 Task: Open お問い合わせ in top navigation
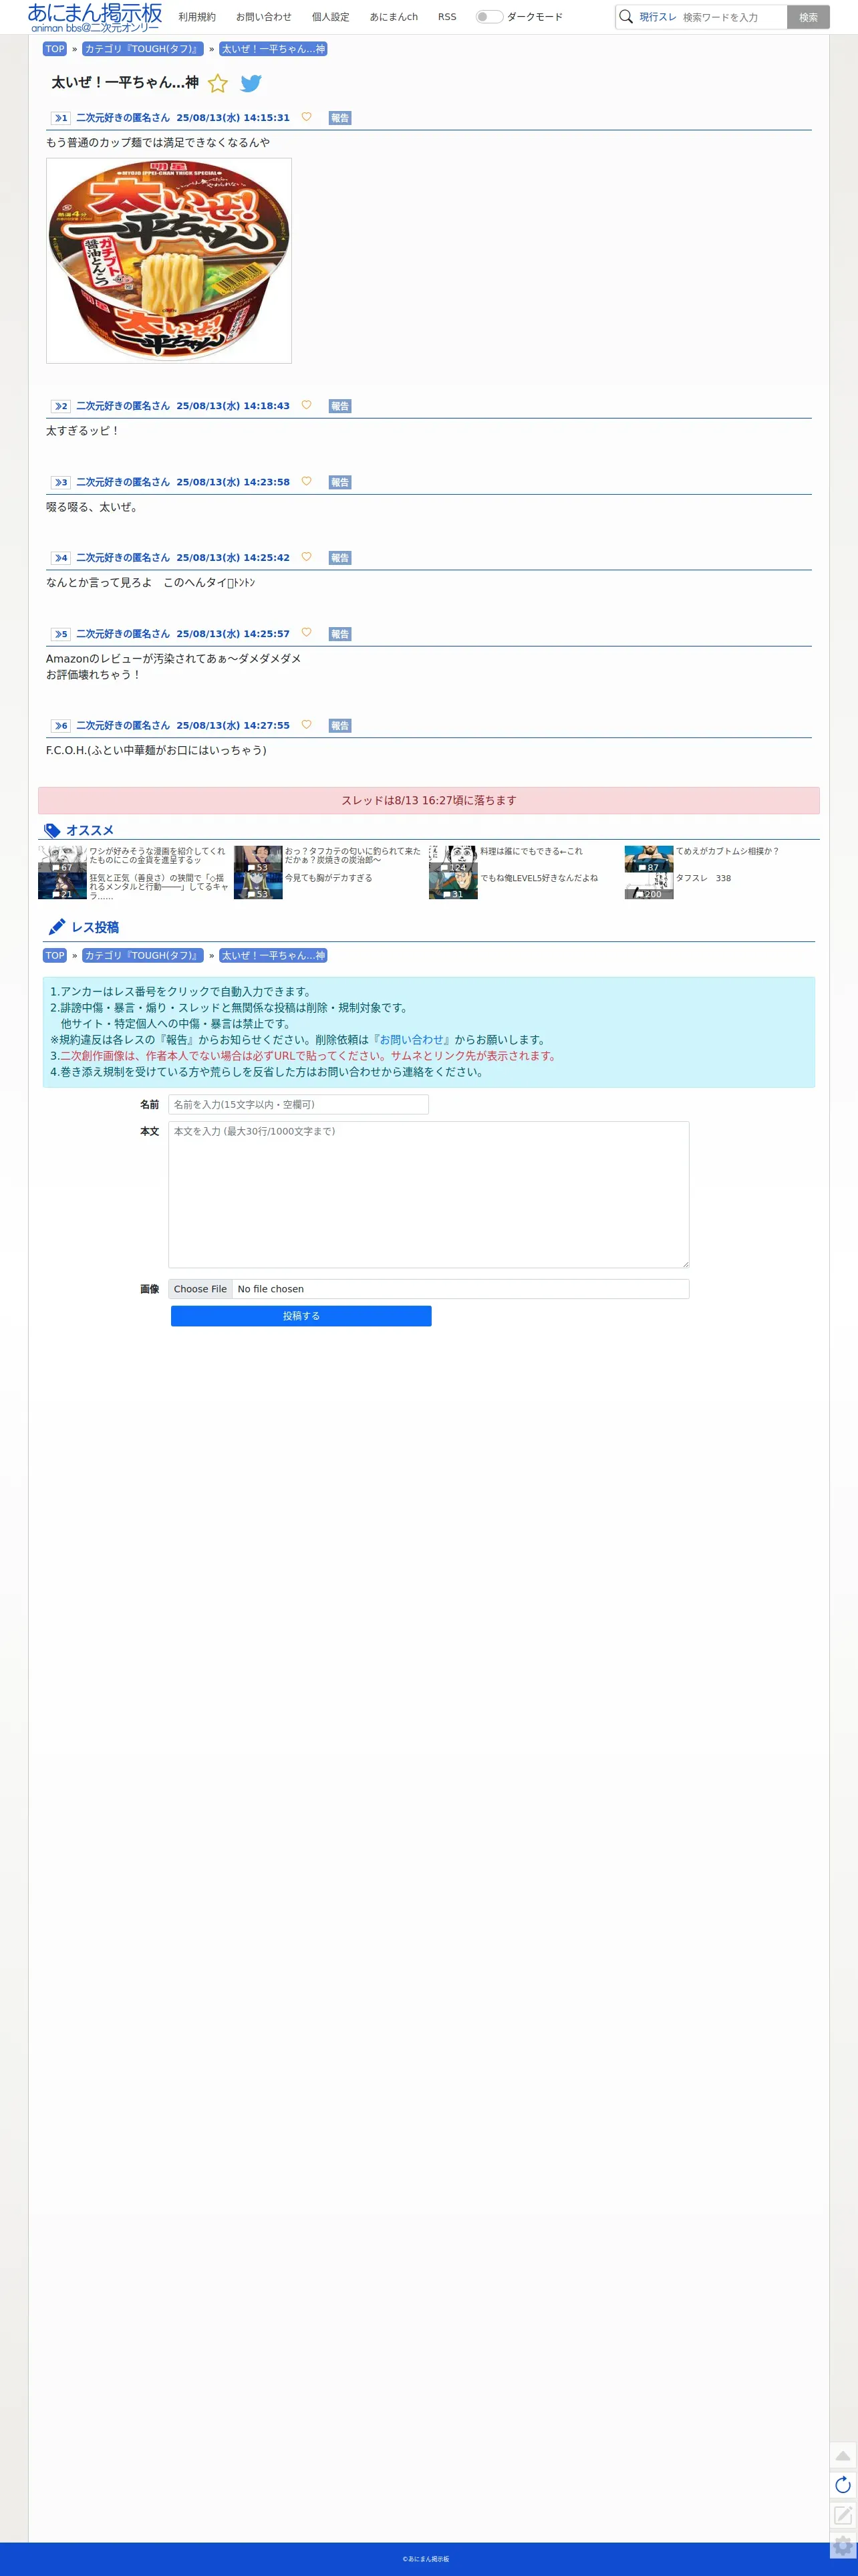click(264, 17)
